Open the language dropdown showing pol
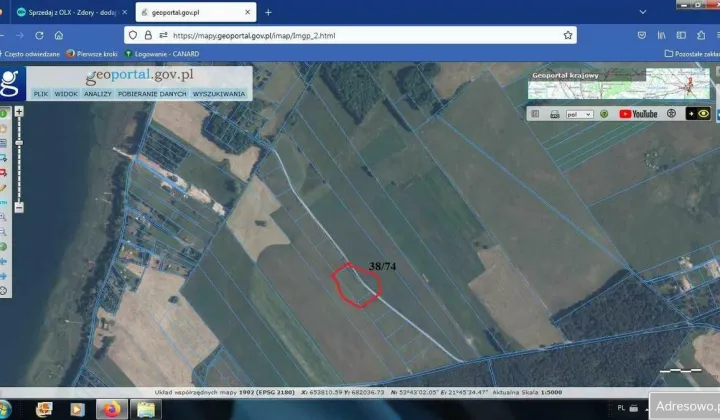The image size is (720, 420). pyautogui.click(x=579, y=114)
